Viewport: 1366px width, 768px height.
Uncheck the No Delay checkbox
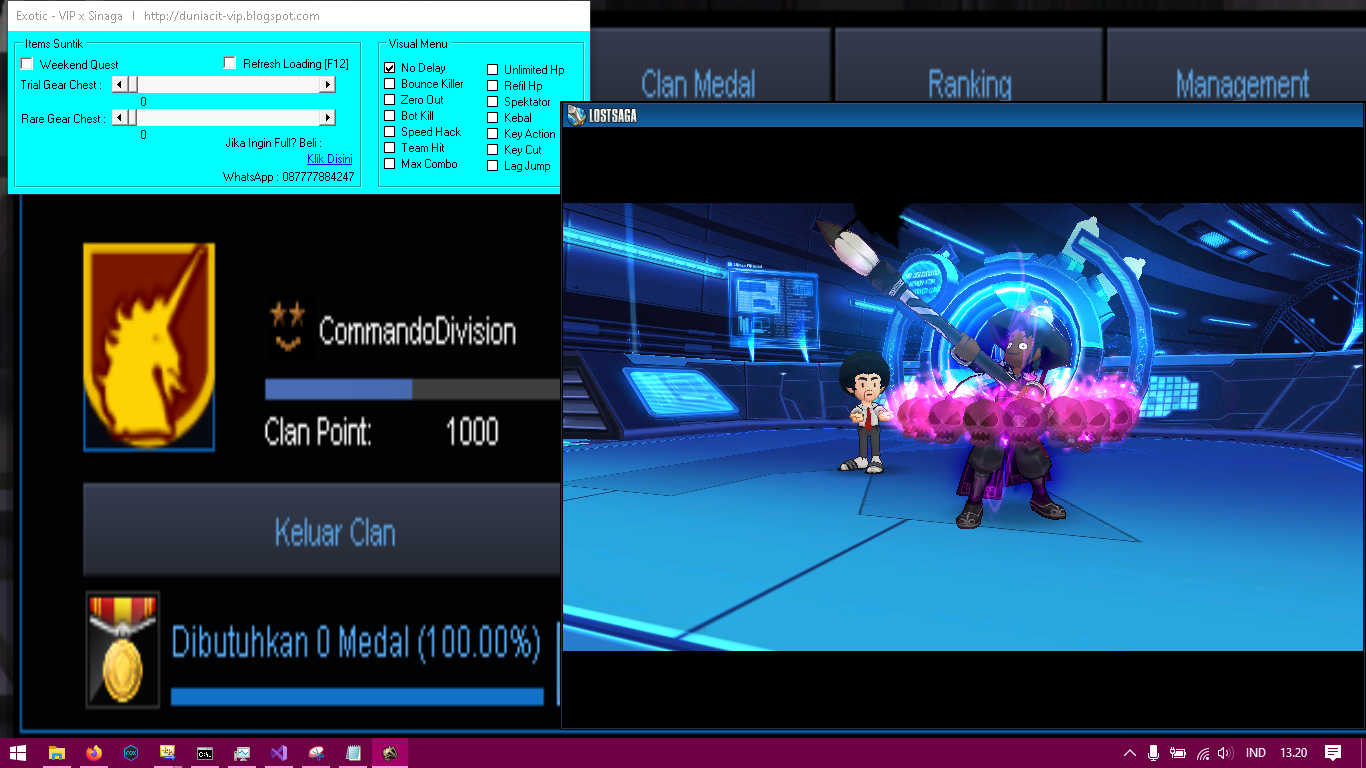[390, 68]
